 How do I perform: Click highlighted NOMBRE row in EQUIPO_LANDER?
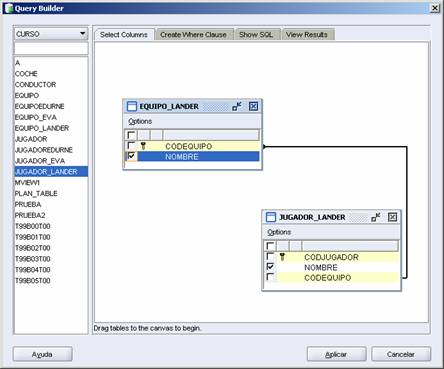192,156
